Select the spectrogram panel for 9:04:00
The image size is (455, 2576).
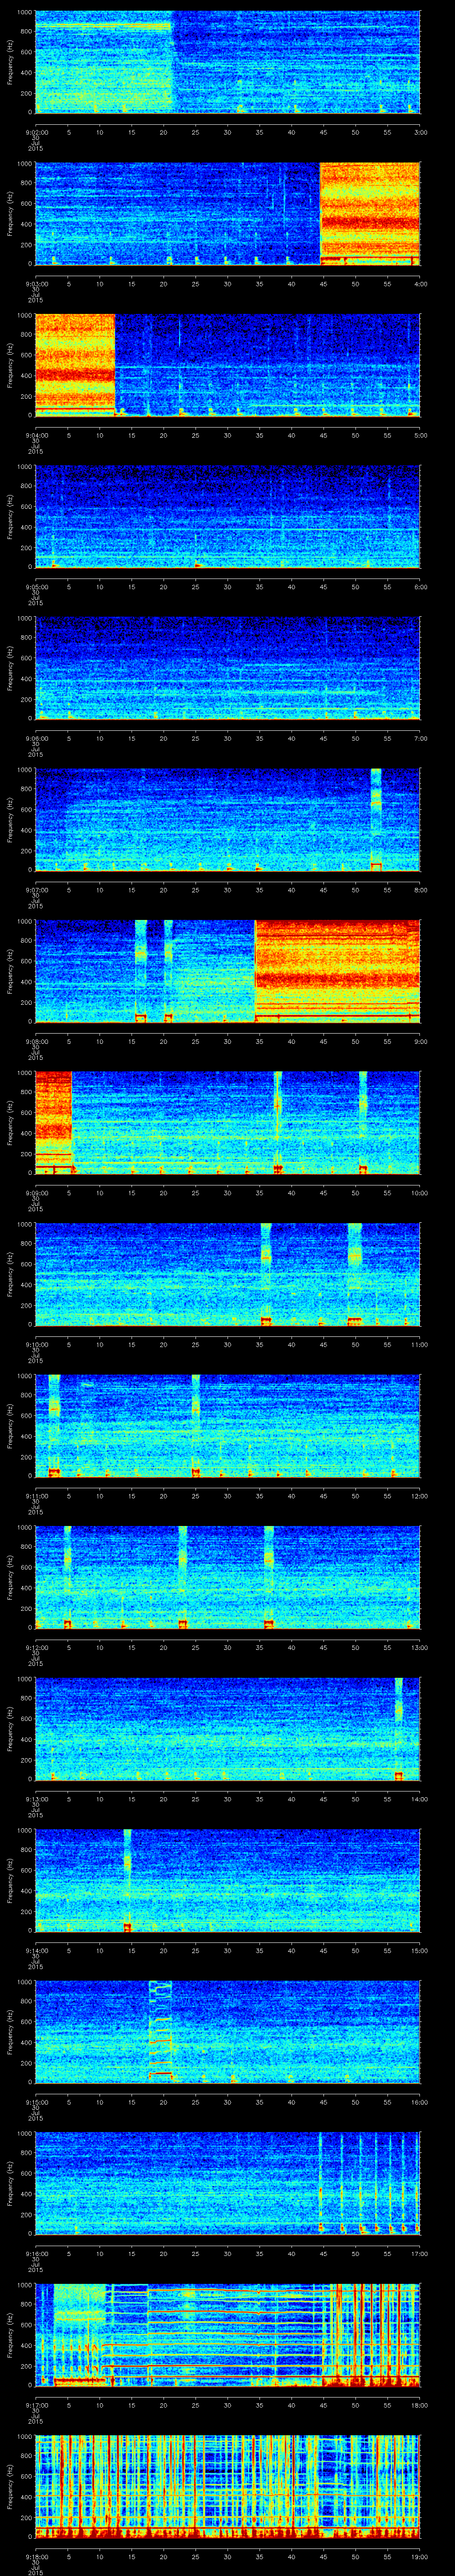pos(228,365)
